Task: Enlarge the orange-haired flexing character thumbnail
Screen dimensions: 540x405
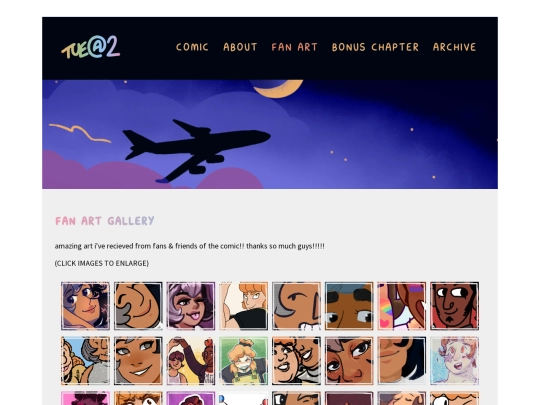Action: pos(243,306)
